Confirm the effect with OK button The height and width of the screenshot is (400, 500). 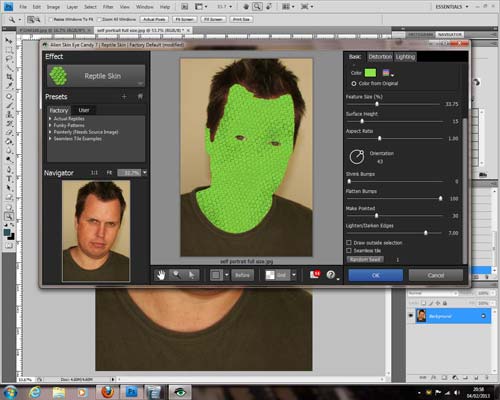[x=376, y=275]
